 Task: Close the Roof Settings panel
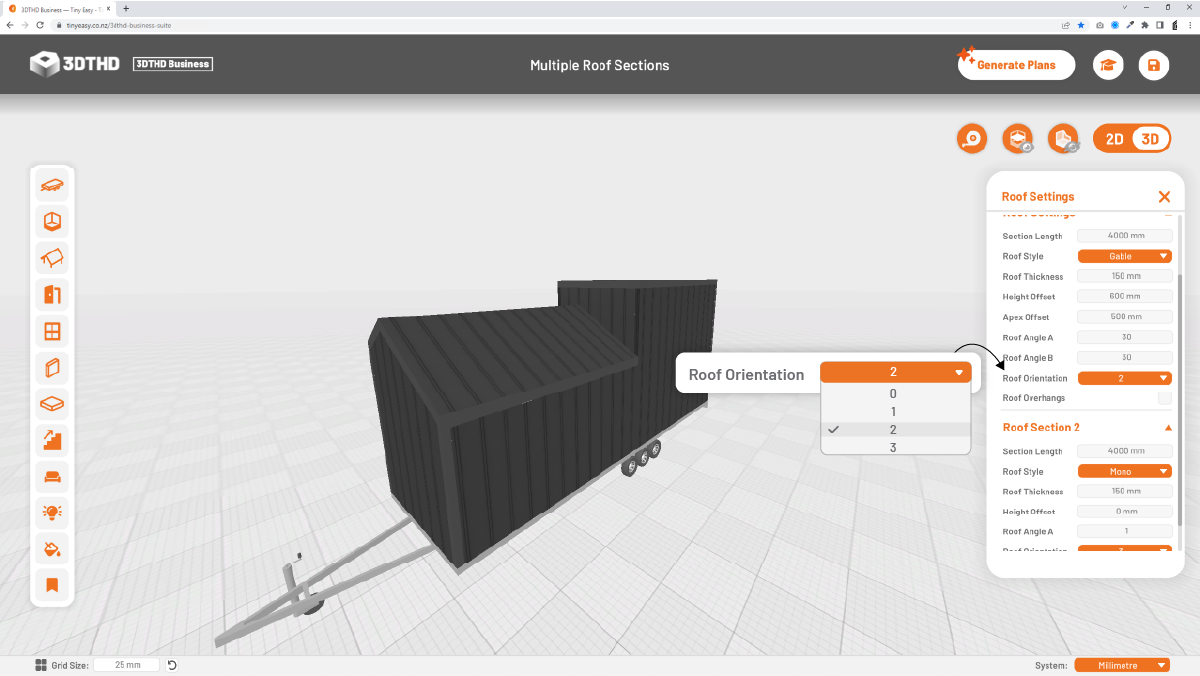point(1164,197)
